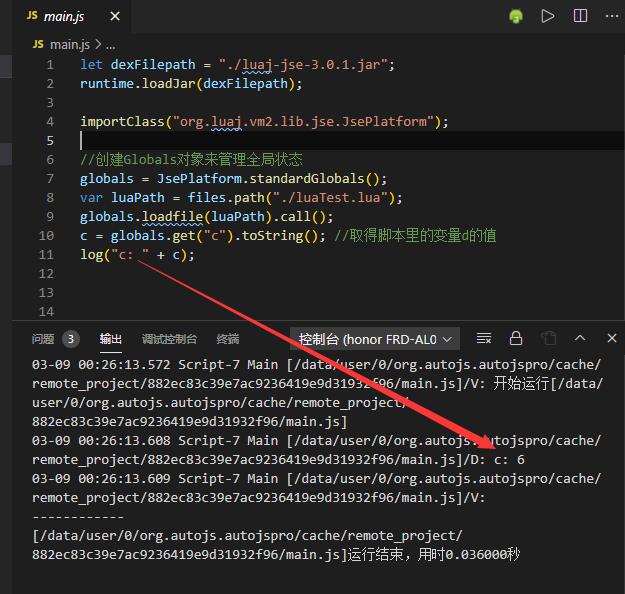This screenshot has width=625, height=594.
Task: Click line number 1 in the gutter
Action: [x=50, y=65]
